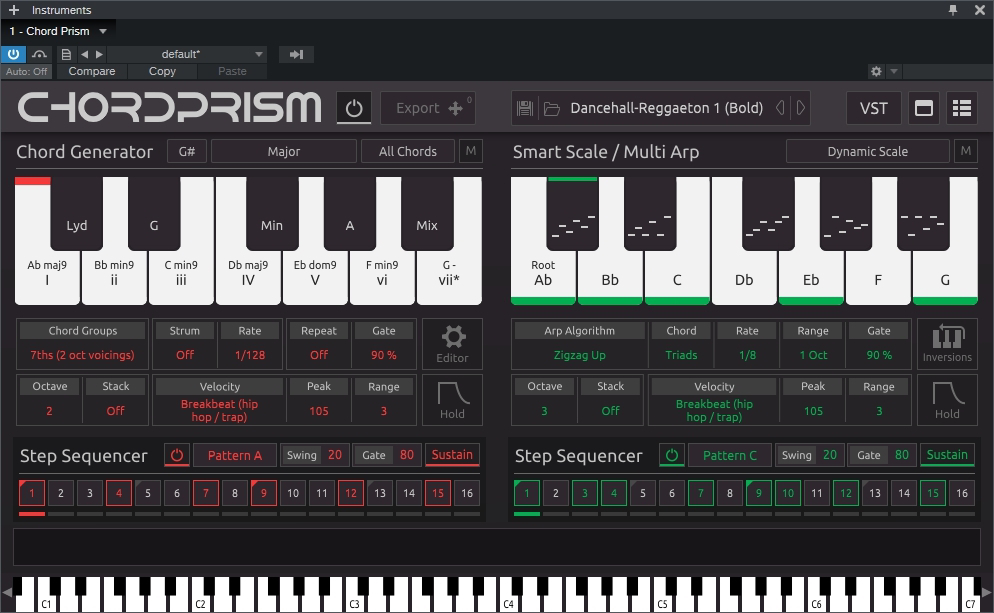
Task: Click the host bypass power icon
Action: click(13, 54)
